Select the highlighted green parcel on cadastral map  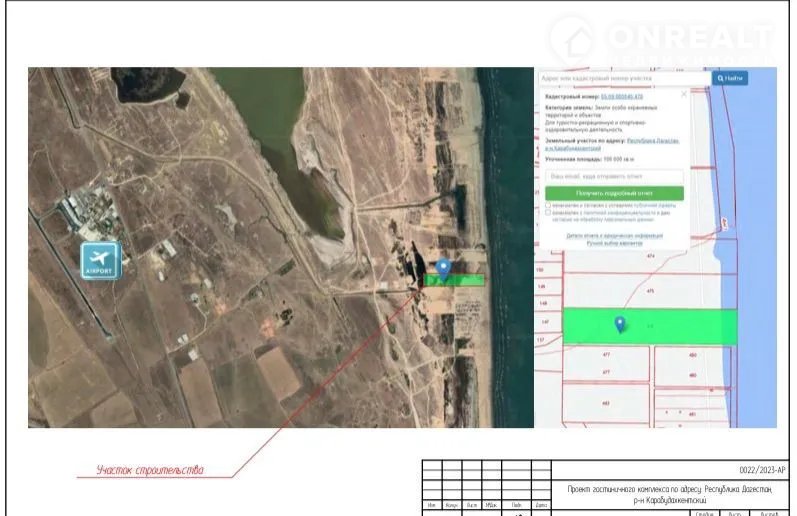point(680,327)
